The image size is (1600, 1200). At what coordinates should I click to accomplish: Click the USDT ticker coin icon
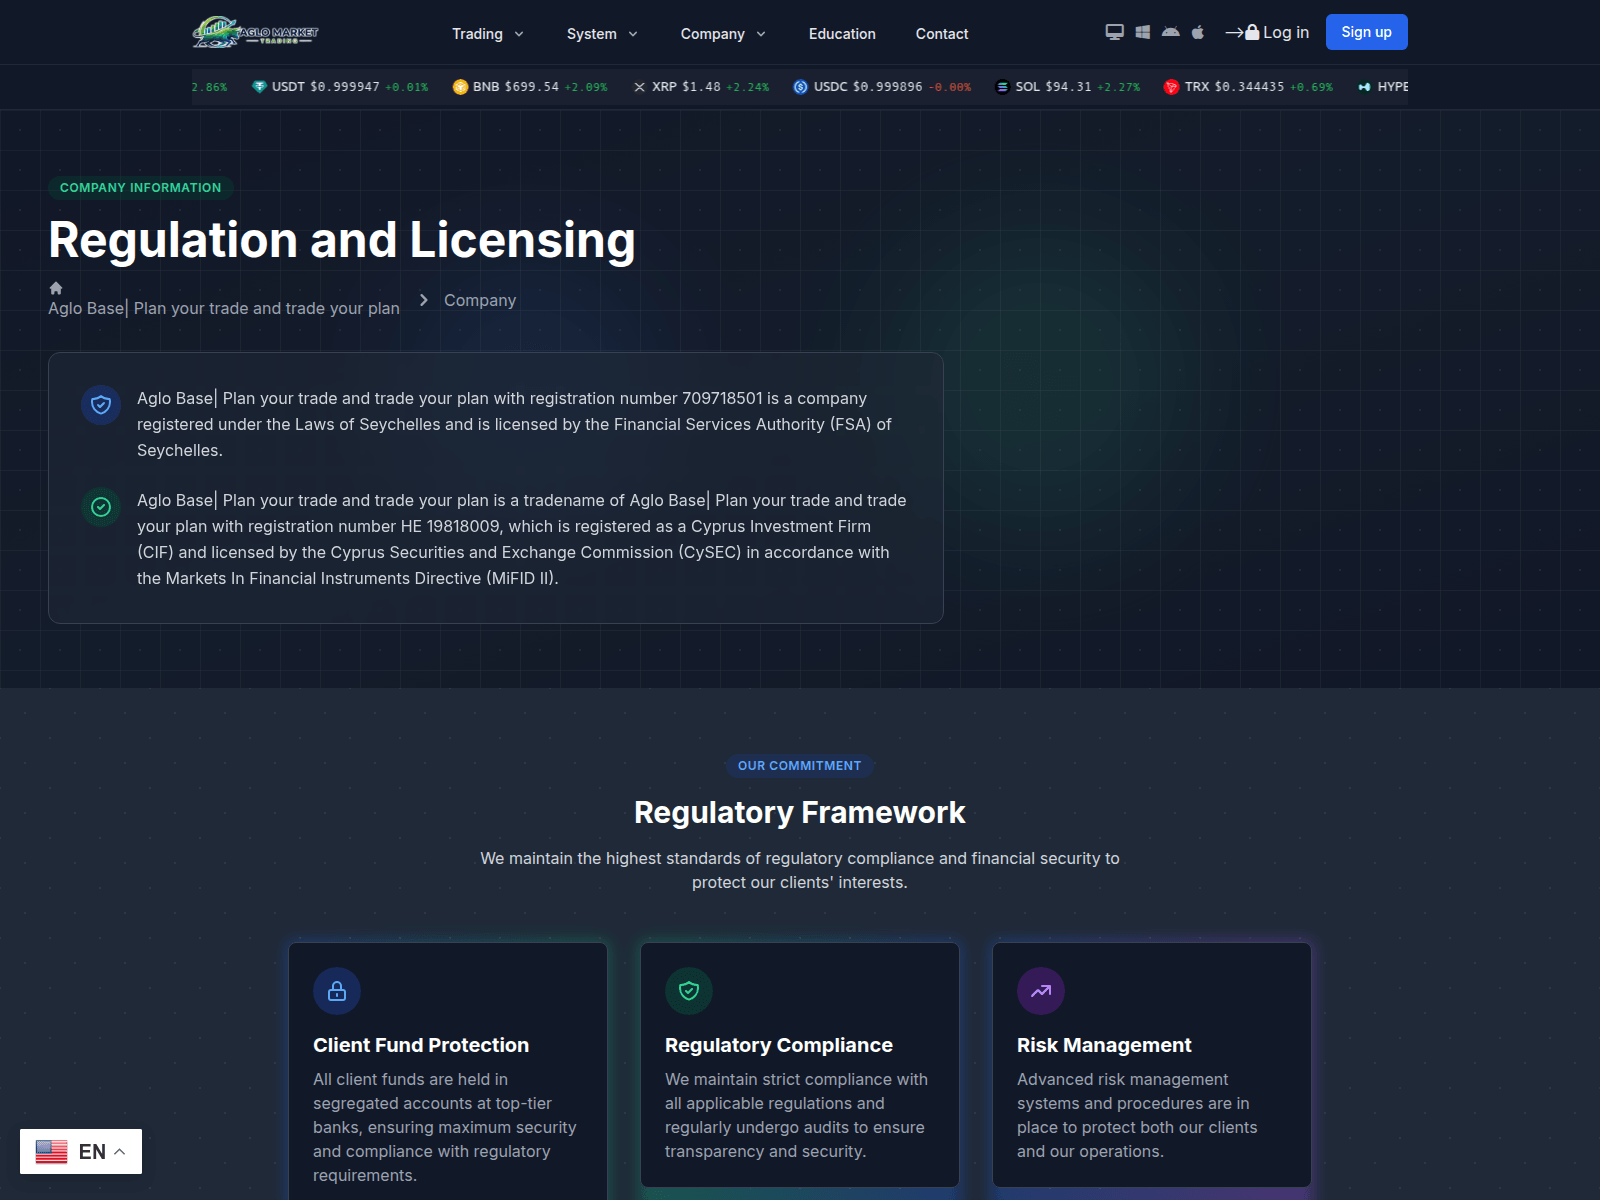[260, 87]
